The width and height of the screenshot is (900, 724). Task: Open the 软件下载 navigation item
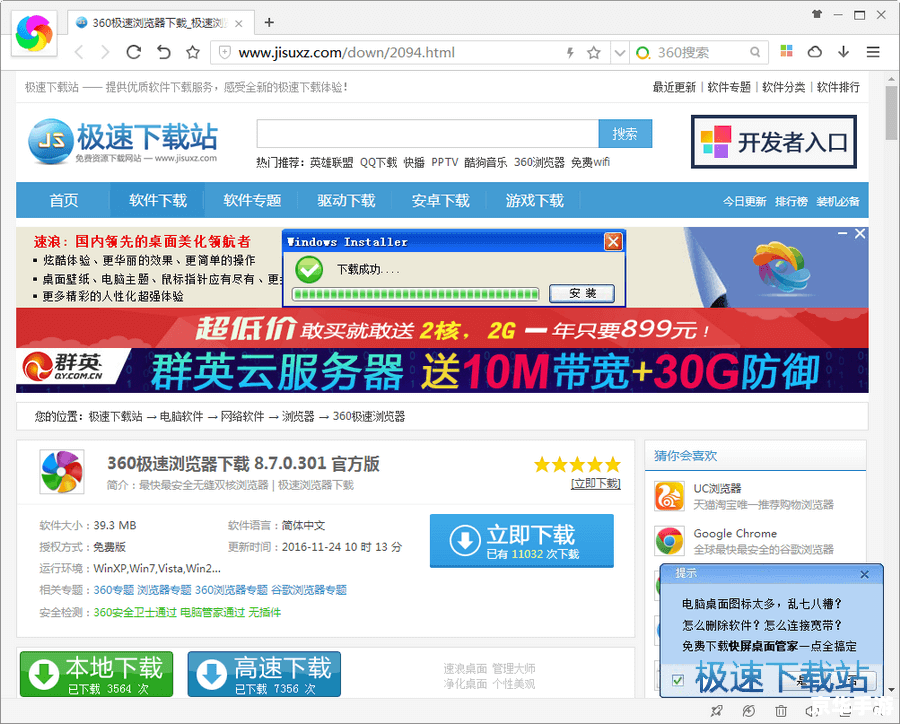pos(158,200)
